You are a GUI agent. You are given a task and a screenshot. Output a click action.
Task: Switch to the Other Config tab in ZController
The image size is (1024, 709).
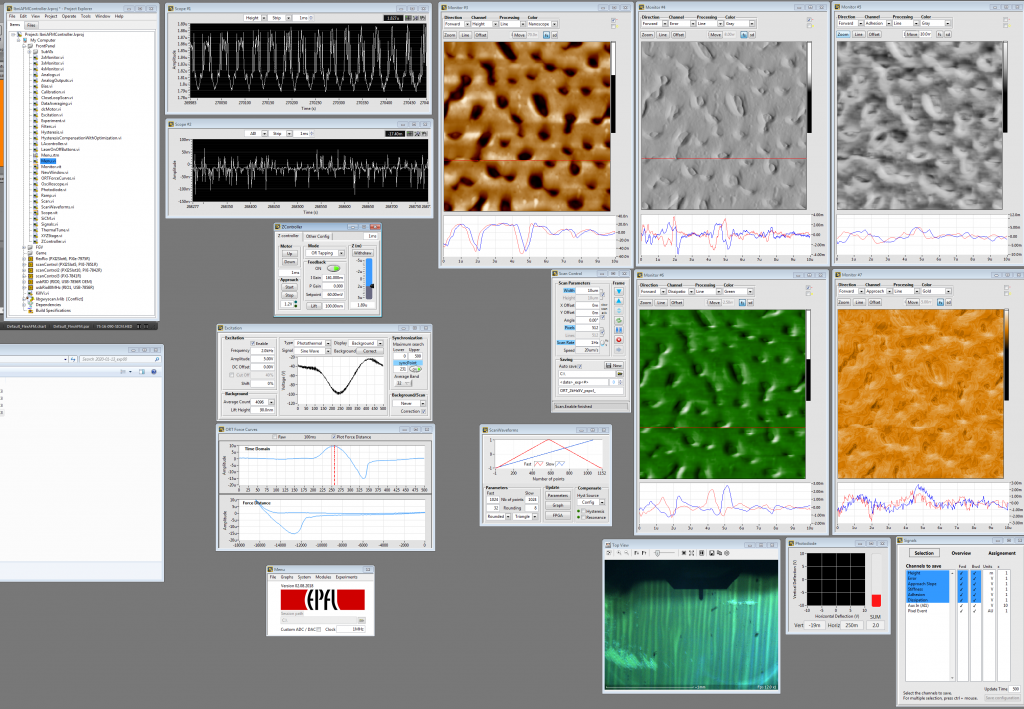coord(317,236)
